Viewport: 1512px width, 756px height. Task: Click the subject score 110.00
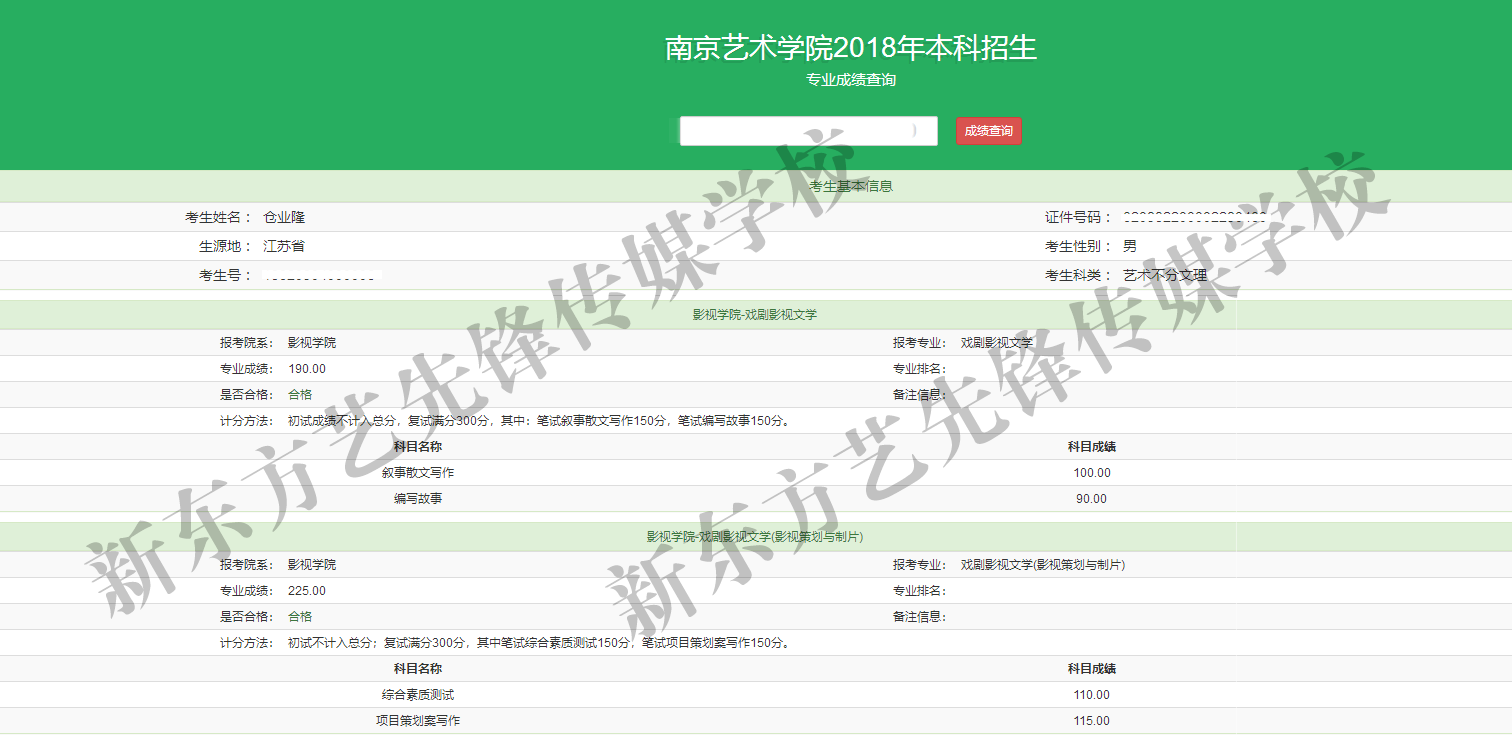pyautogui.click(x=1092, y=695)
